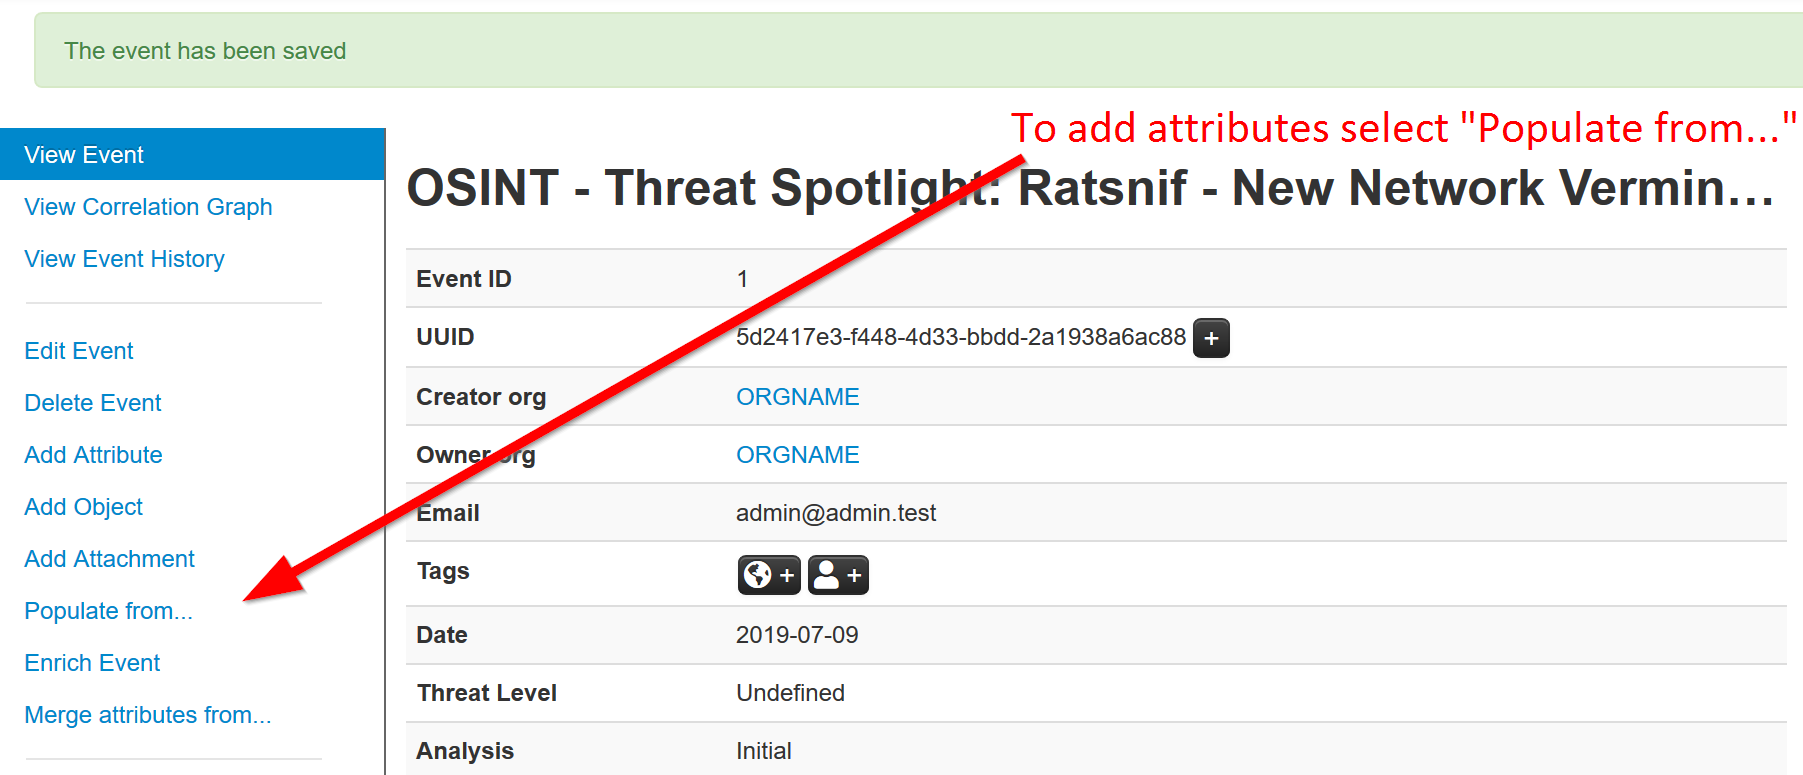The width and height of the screenshot is (1803, 775).
Task: Click the plus button next to UUID
Action: 1211,338
